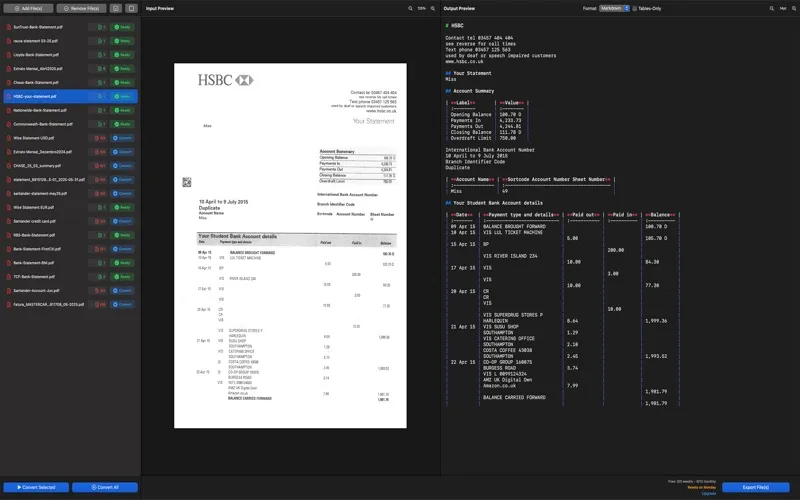800x500 pixels.
Task: Click the Add File(s) button
Action: pyautogui.click(x=28, y=9)
